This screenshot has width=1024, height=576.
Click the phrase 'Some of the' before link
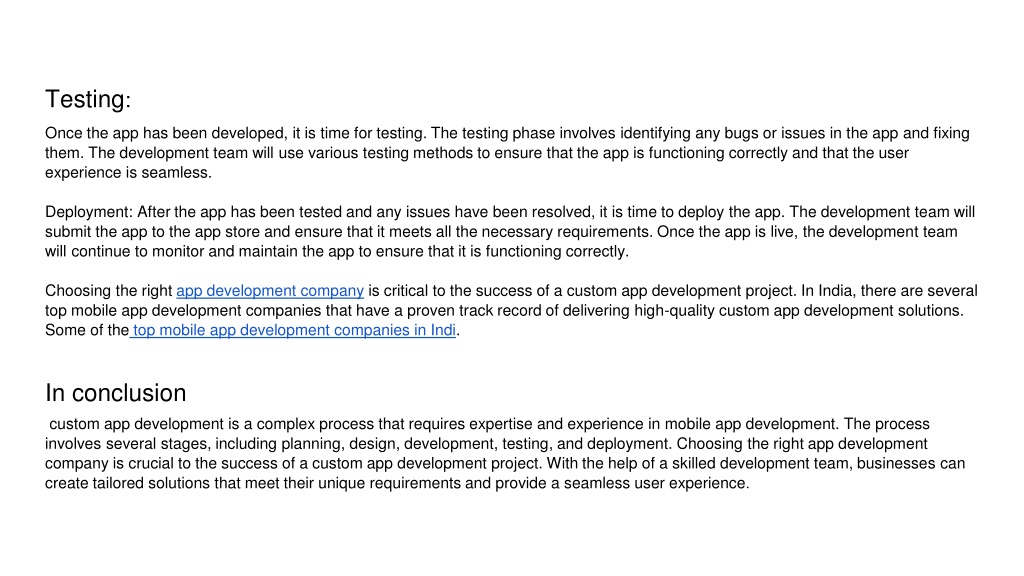click(x=87, y=330)
